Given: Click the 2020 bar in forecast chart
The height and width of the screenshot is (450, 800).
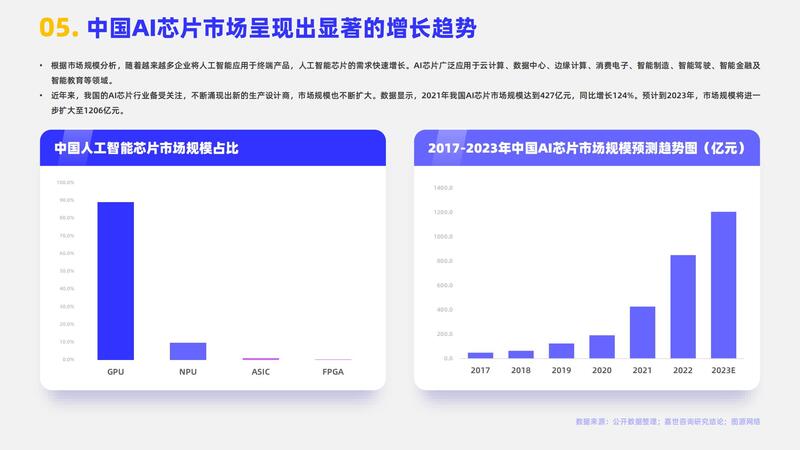Looking at the screenshot, I should click(x=602, y=346).
